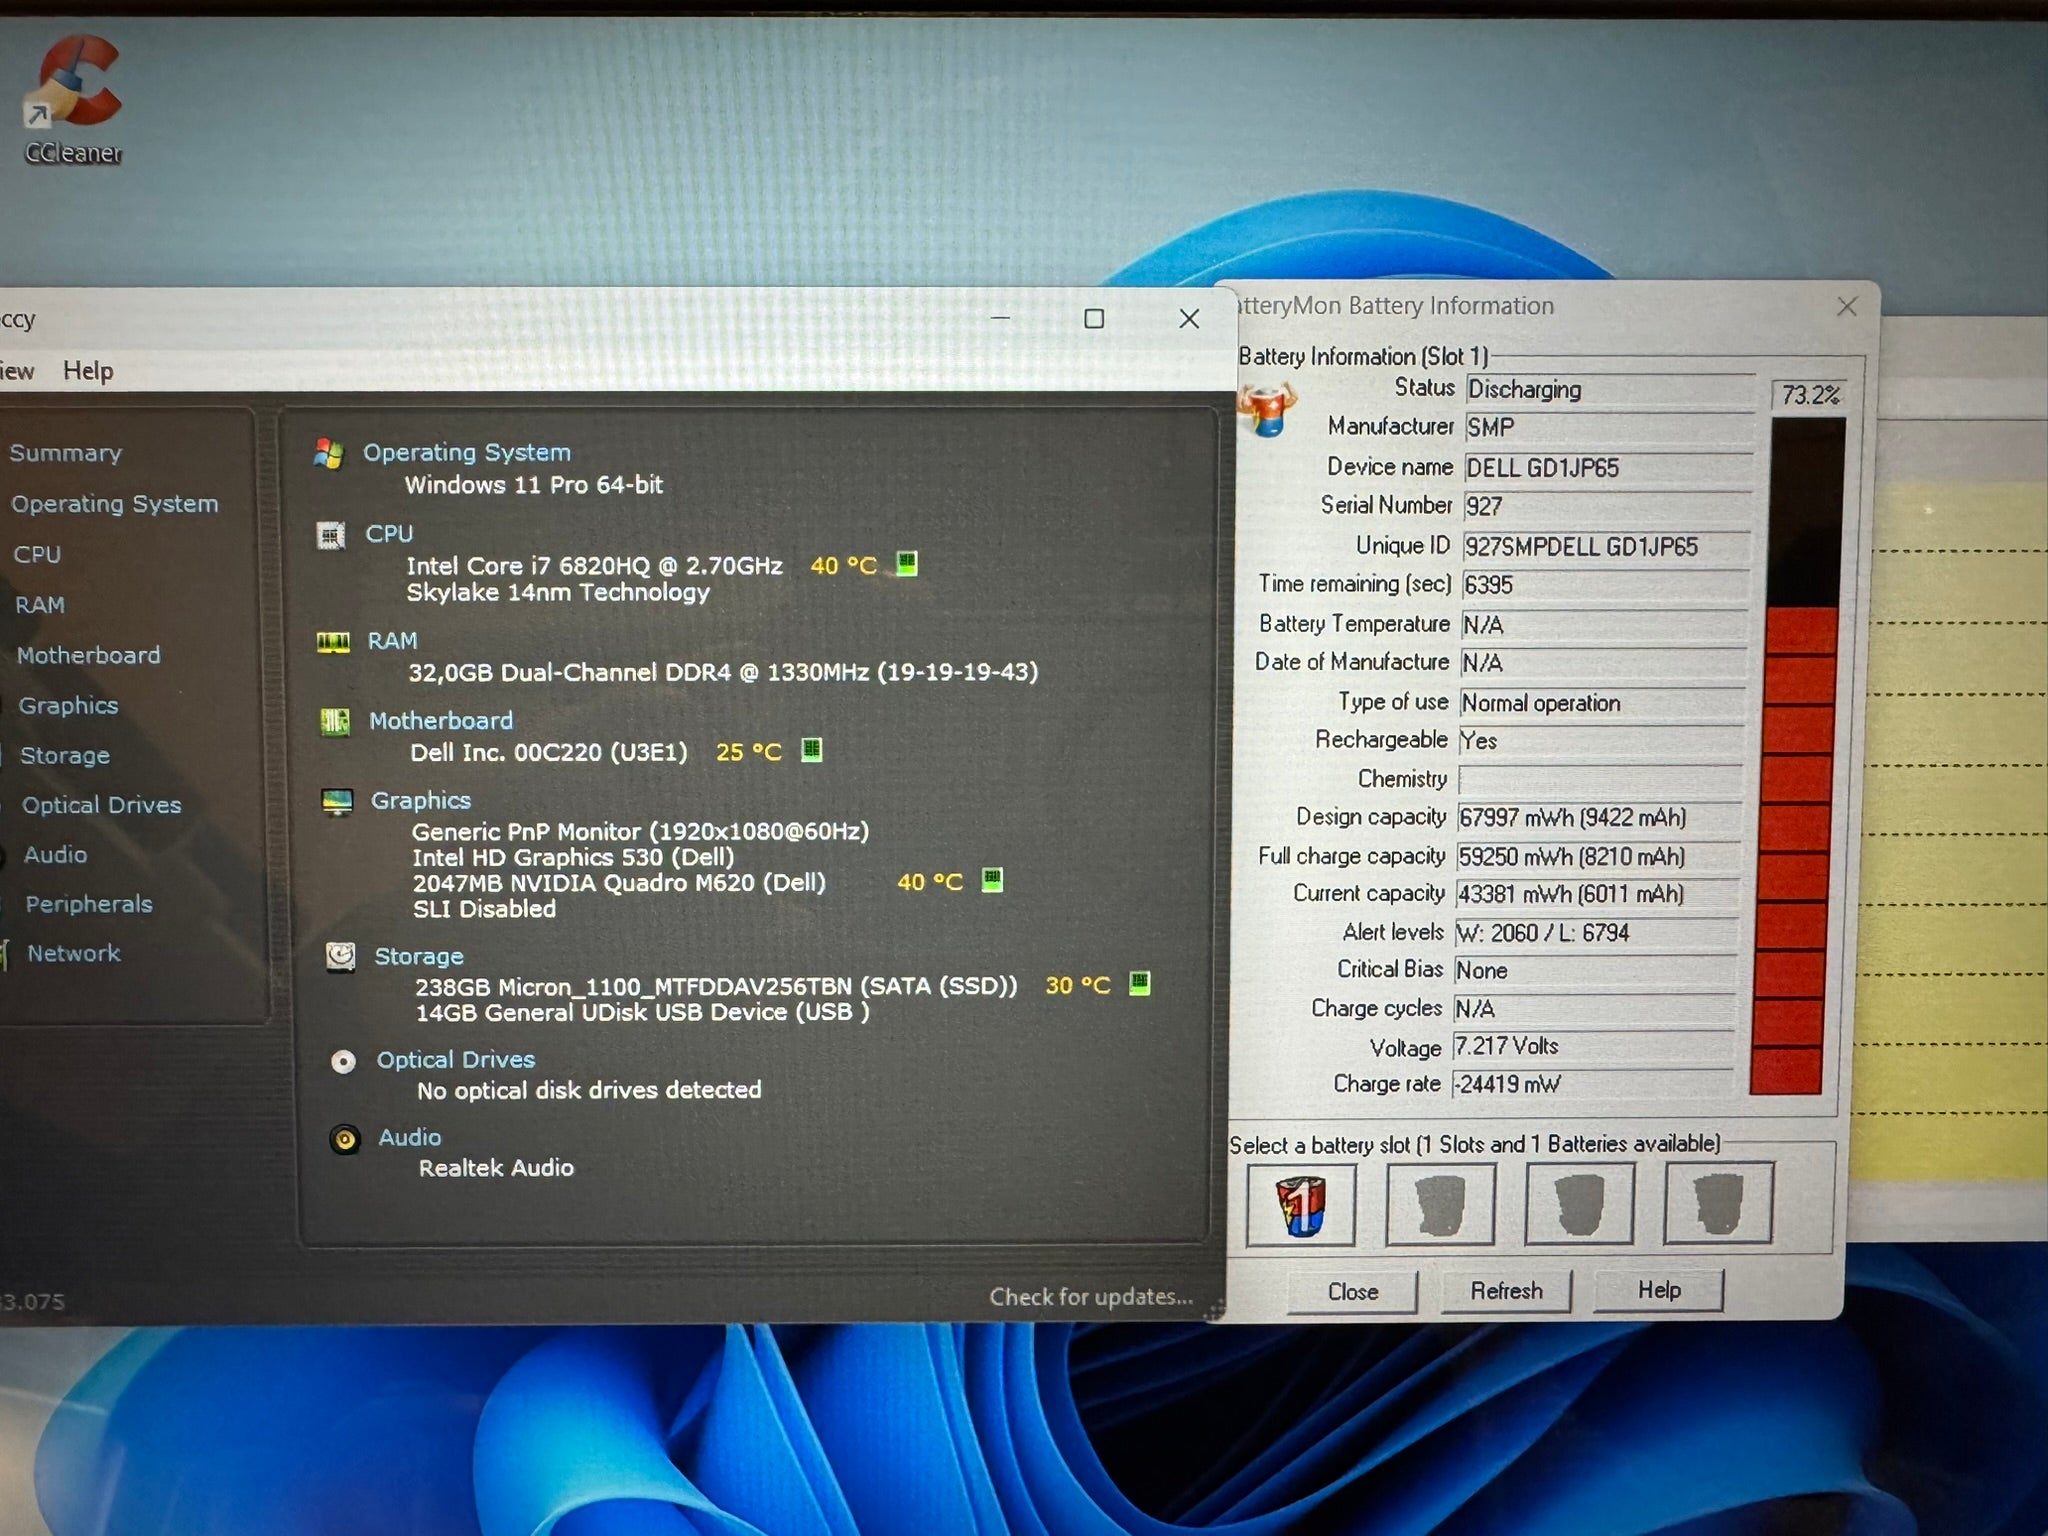Viewport: 2048px width, 1536px height.
Task: Click the Graphics heading link
Action: coord(420,801)
